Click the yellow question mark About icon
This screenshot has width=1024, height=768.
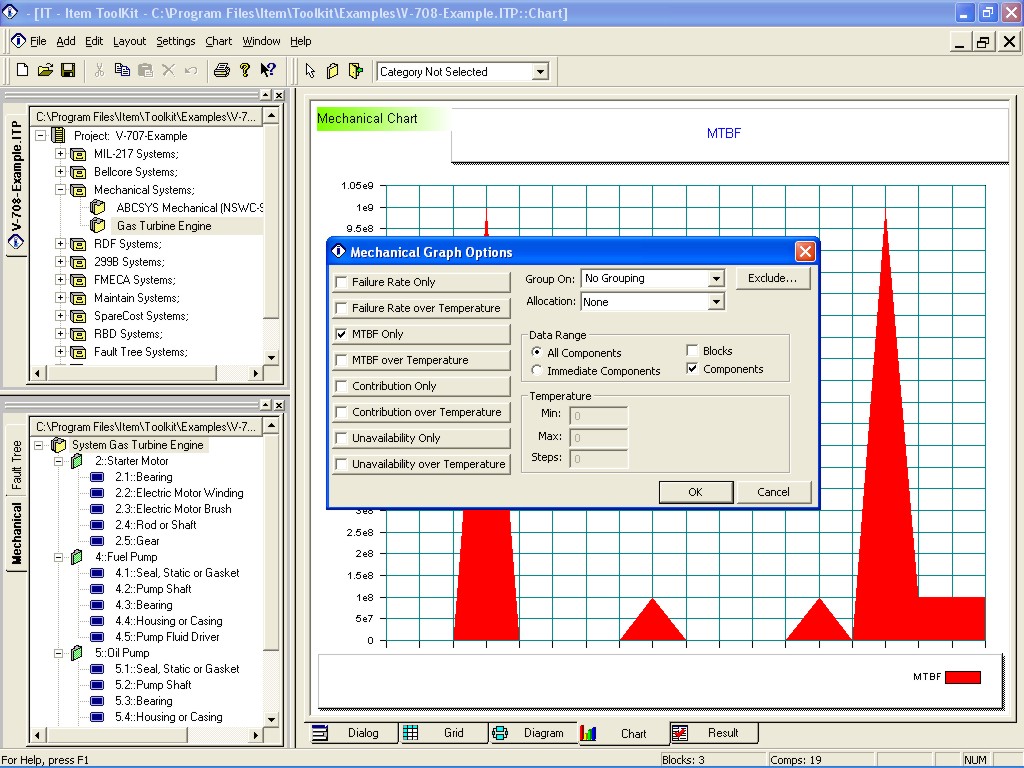click(x=245, y=70)
